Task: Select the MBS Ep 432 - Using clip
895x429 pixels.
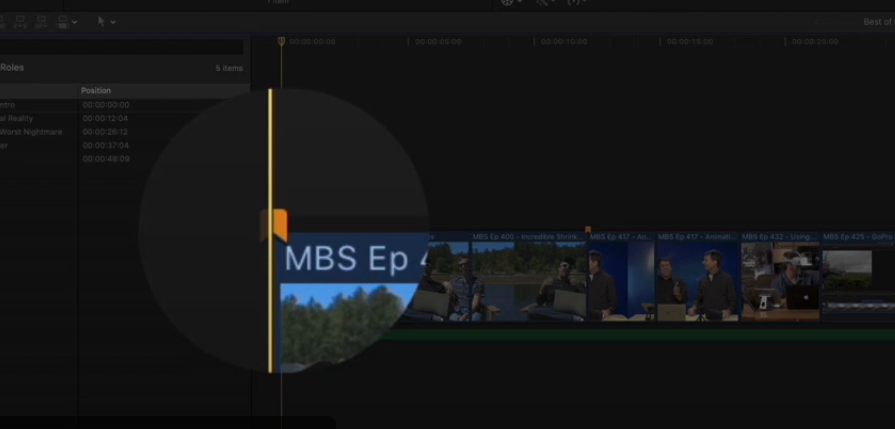Action: click(780, 277)
